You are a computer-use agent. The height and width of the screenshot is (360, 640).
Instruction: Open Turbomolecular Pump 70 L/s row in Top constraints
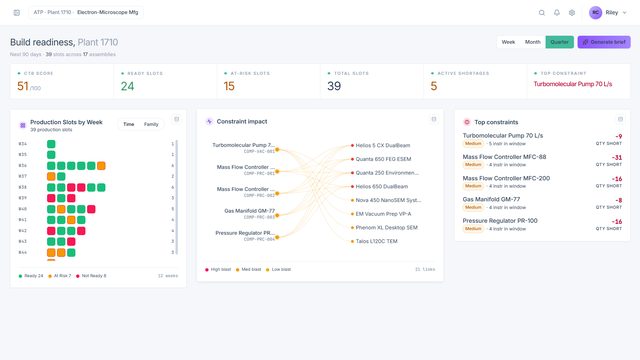[542, 139]
